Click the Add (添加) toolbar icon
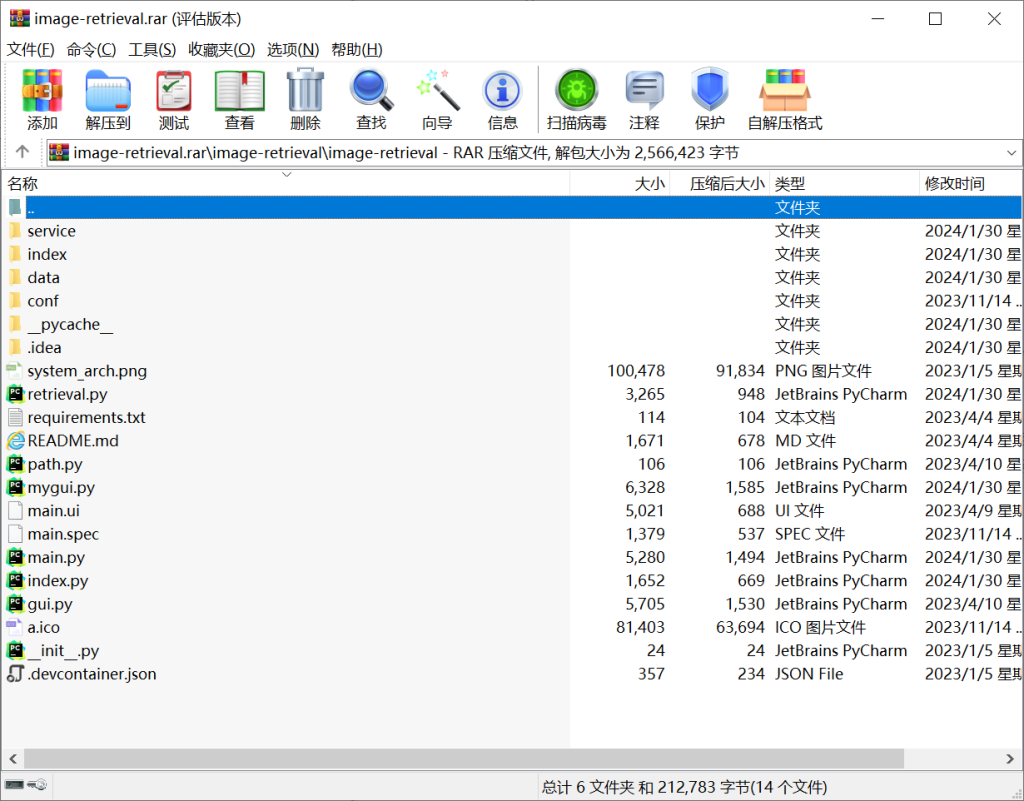This screenshot has height=801, width=1024. pos(42,100)
